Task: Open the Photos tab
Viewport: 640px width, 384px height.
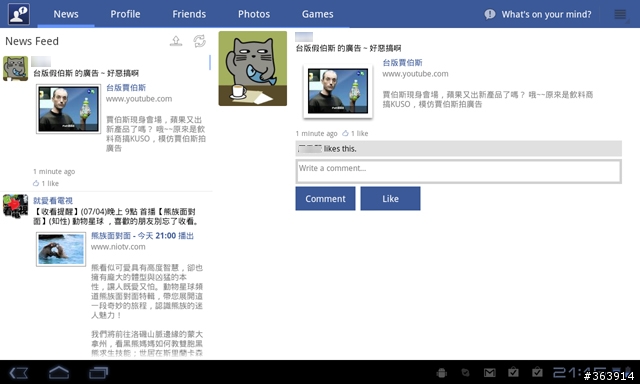Action: coord(254,14)
